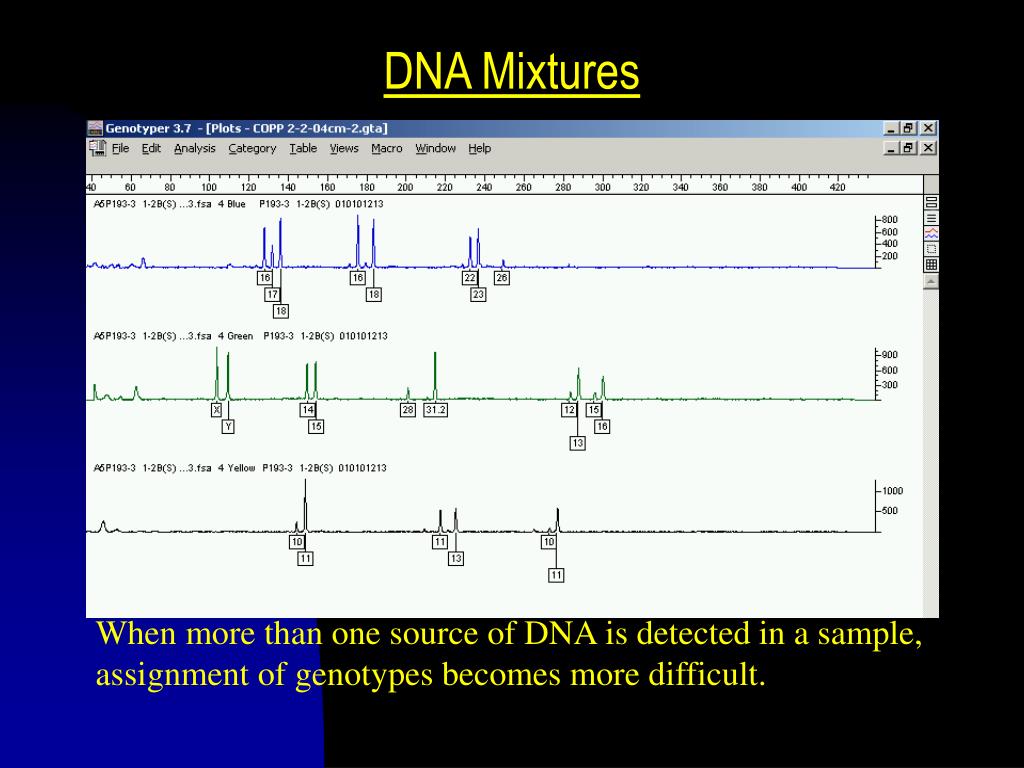Click the 900 value on green plot axis
The image size is (1024, 768).
(889, 355)
